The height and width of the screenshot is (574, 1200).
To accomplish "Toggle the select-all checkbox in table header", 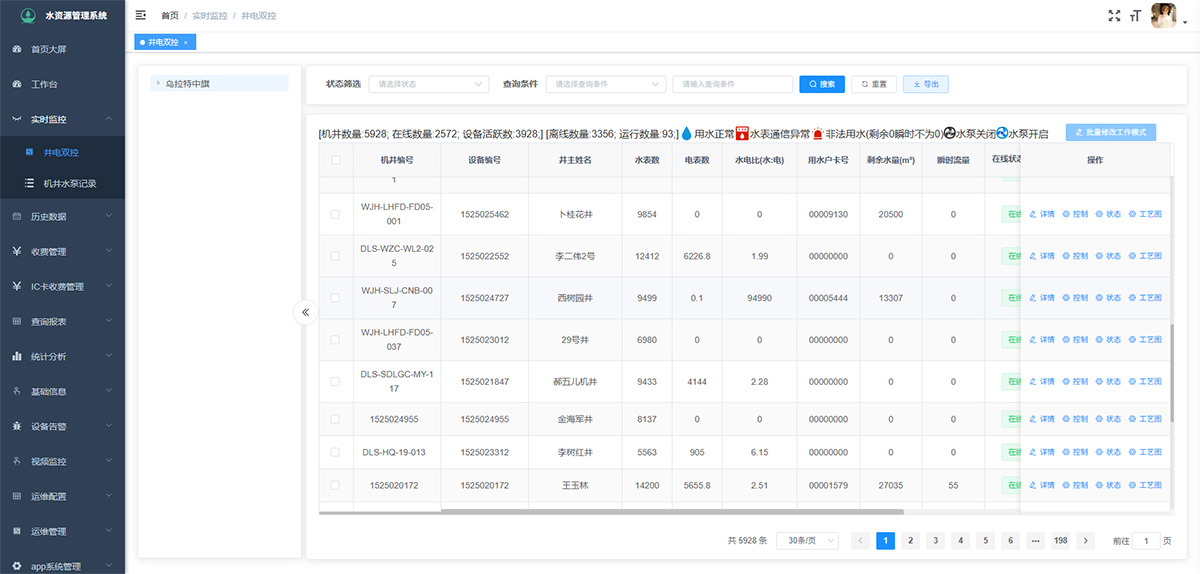I will point(336,160).
